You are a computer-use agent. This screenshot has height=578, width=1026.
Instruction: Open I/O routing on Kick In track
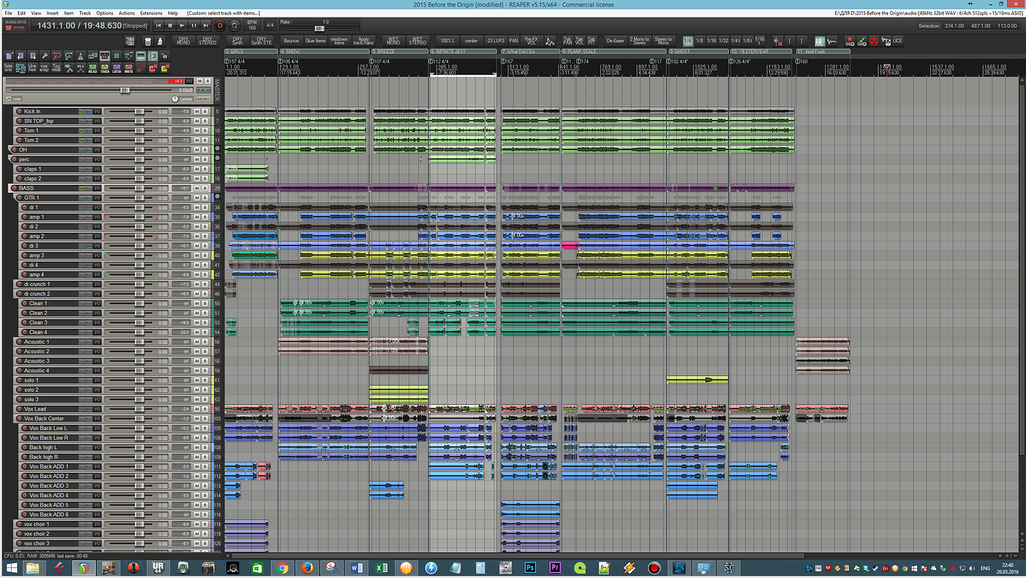click(97, 111)
